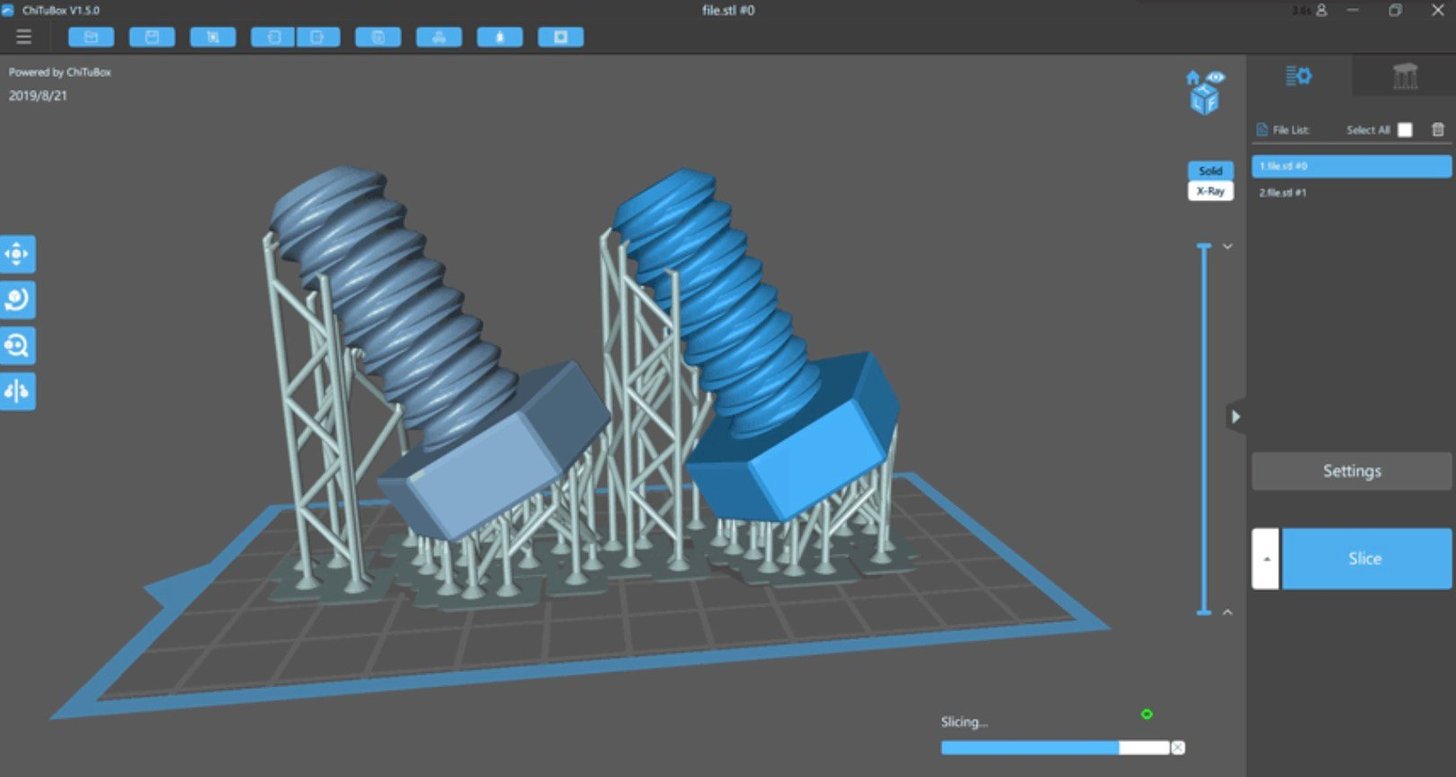Click the Save Project toolbar icon
This screenshot has width=1456, height=777.
(152, 37)
